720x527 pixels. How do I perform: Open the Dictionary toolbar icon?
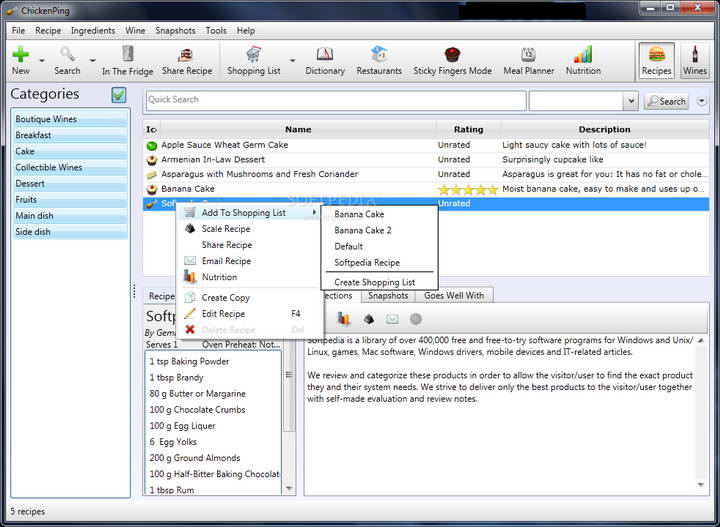click(324, 60)
